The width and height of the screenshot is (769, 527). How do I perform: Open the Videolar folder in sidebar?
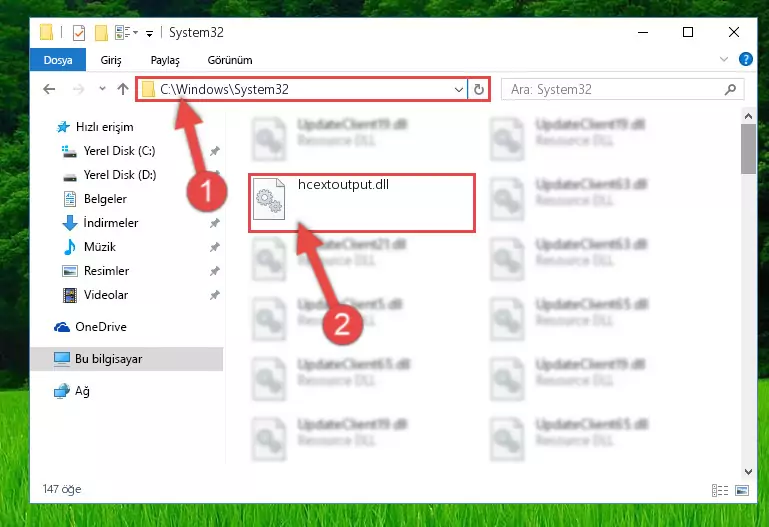point(105,295)
